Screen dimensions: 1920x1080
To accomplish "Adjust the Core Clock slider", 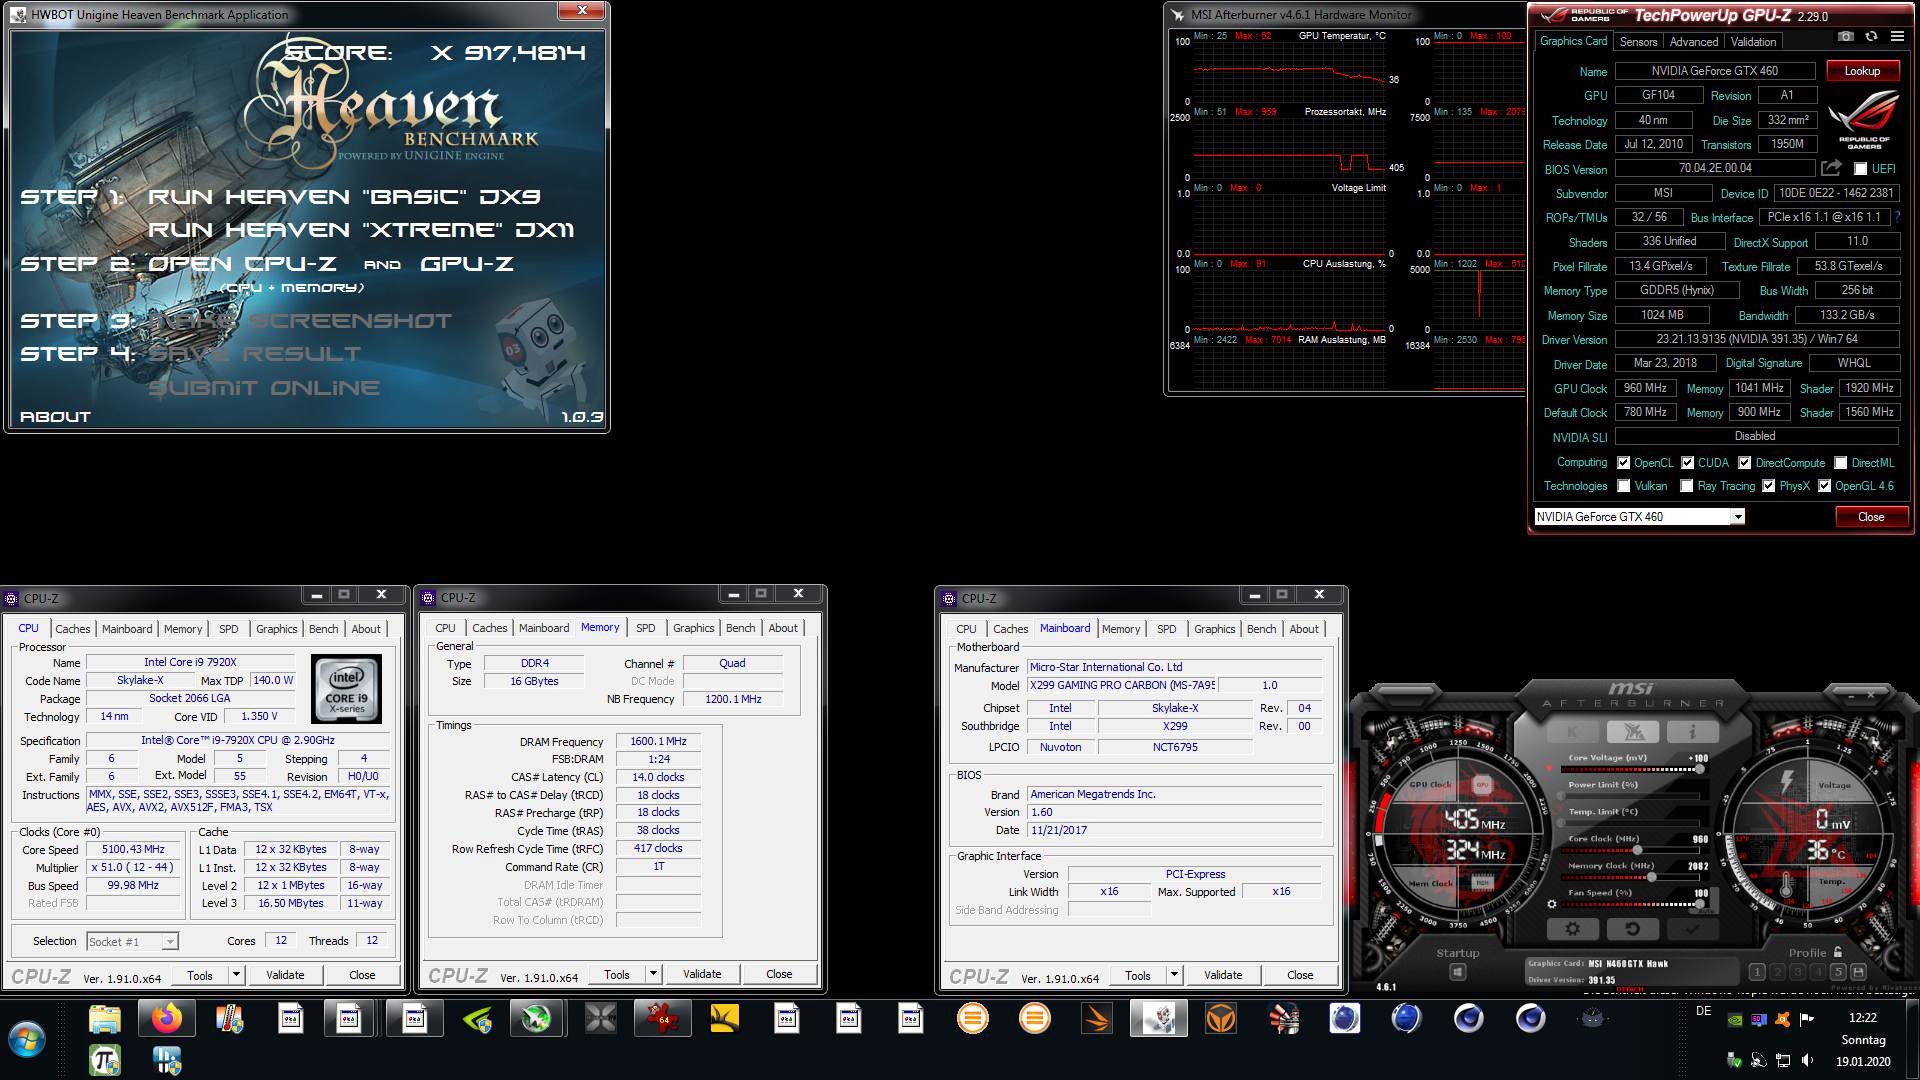I will 1632,850.
